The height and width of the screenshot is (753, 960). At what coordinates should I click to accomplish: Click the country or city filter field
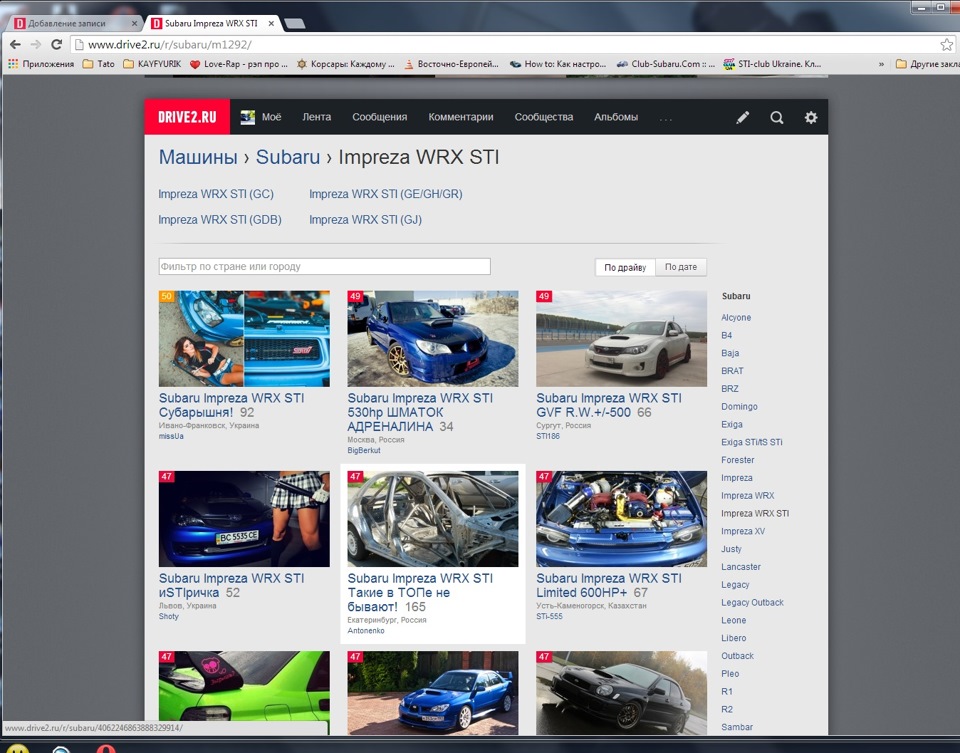click(324, 266)
